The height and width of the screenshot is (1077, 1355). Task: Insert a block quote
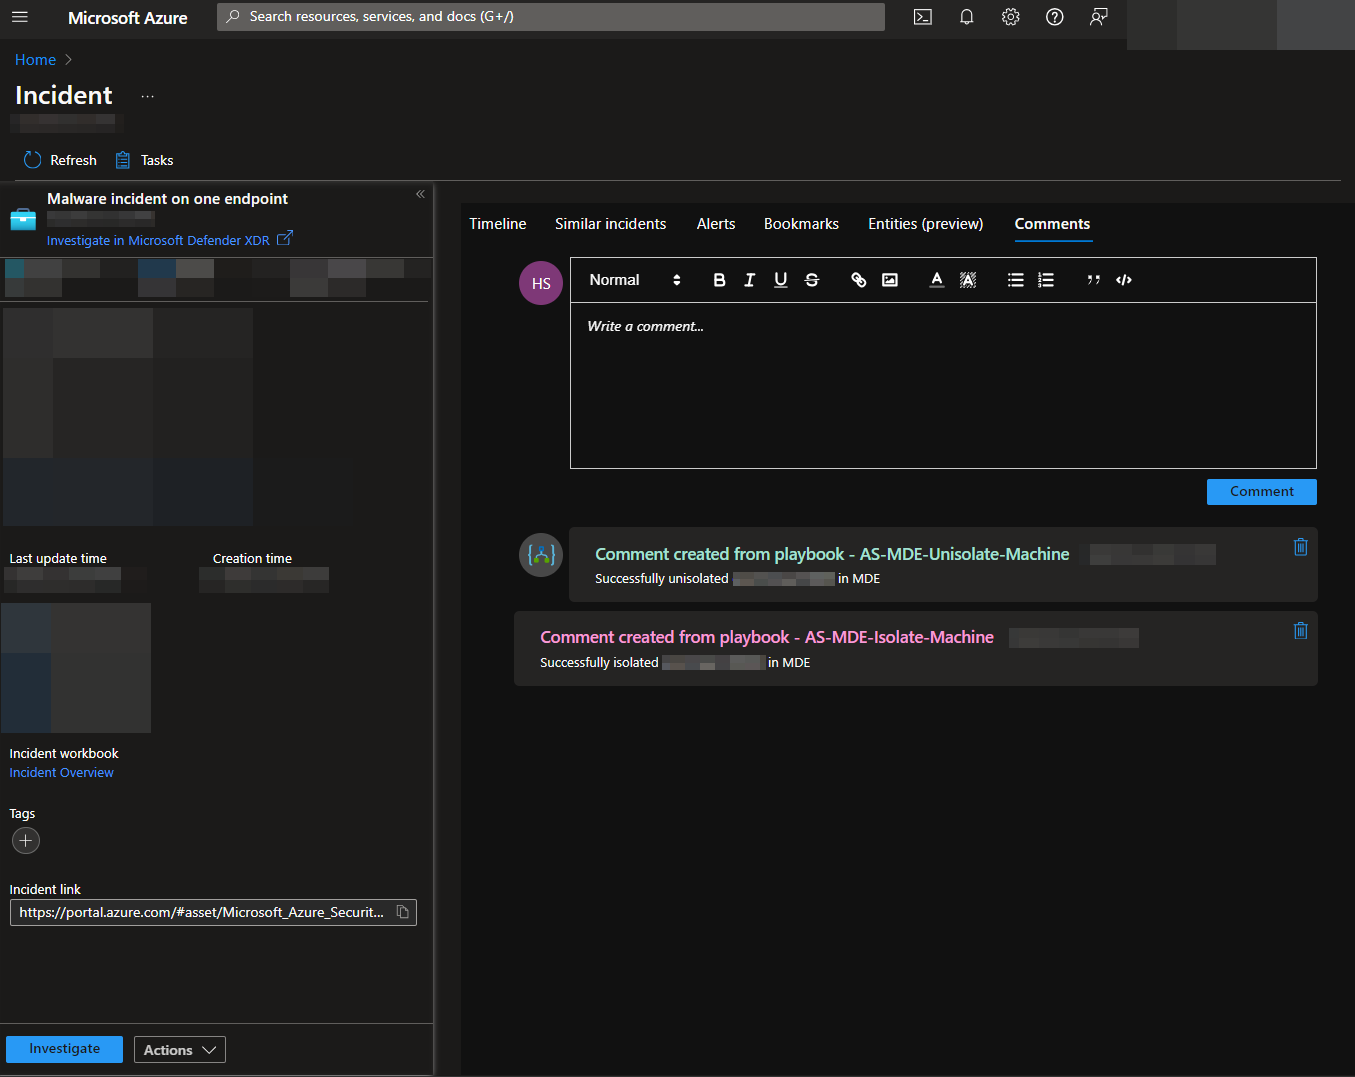[x=1094, y=280]
